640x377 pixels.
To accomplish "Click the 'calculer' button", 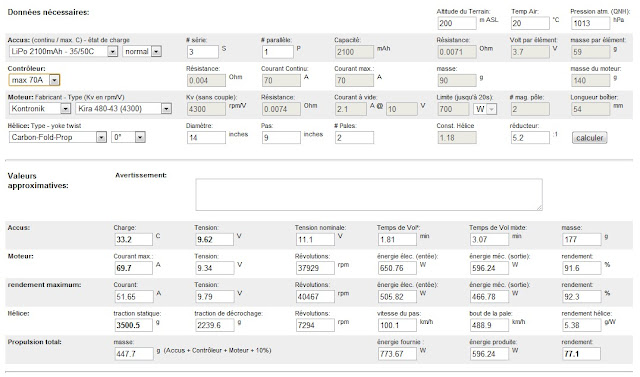I will pyautogui.click(x=589, y=138).
